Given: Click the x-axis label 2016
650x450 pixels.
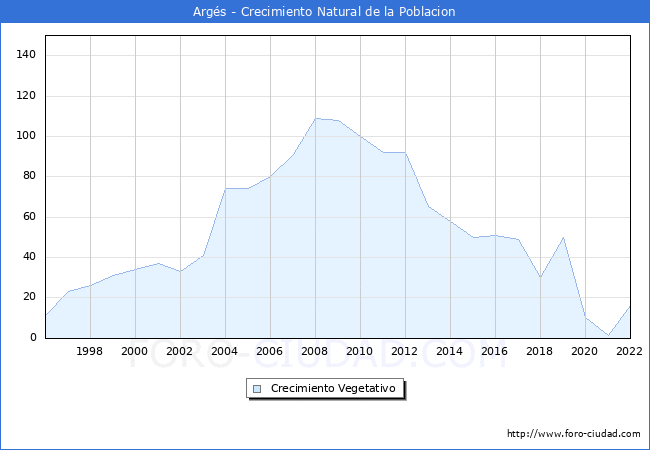Looking at the screenshot, I should pyautogui.click(x=495, y=351).
